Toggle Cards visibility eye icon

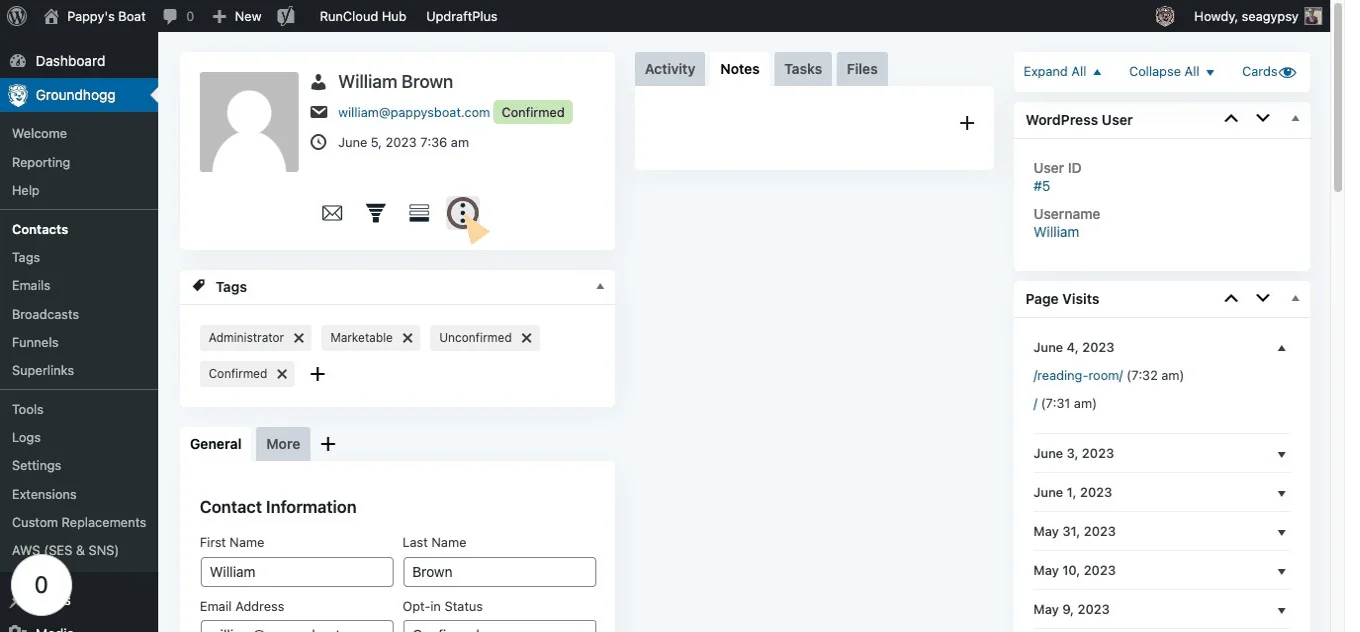pos(1288,72)
